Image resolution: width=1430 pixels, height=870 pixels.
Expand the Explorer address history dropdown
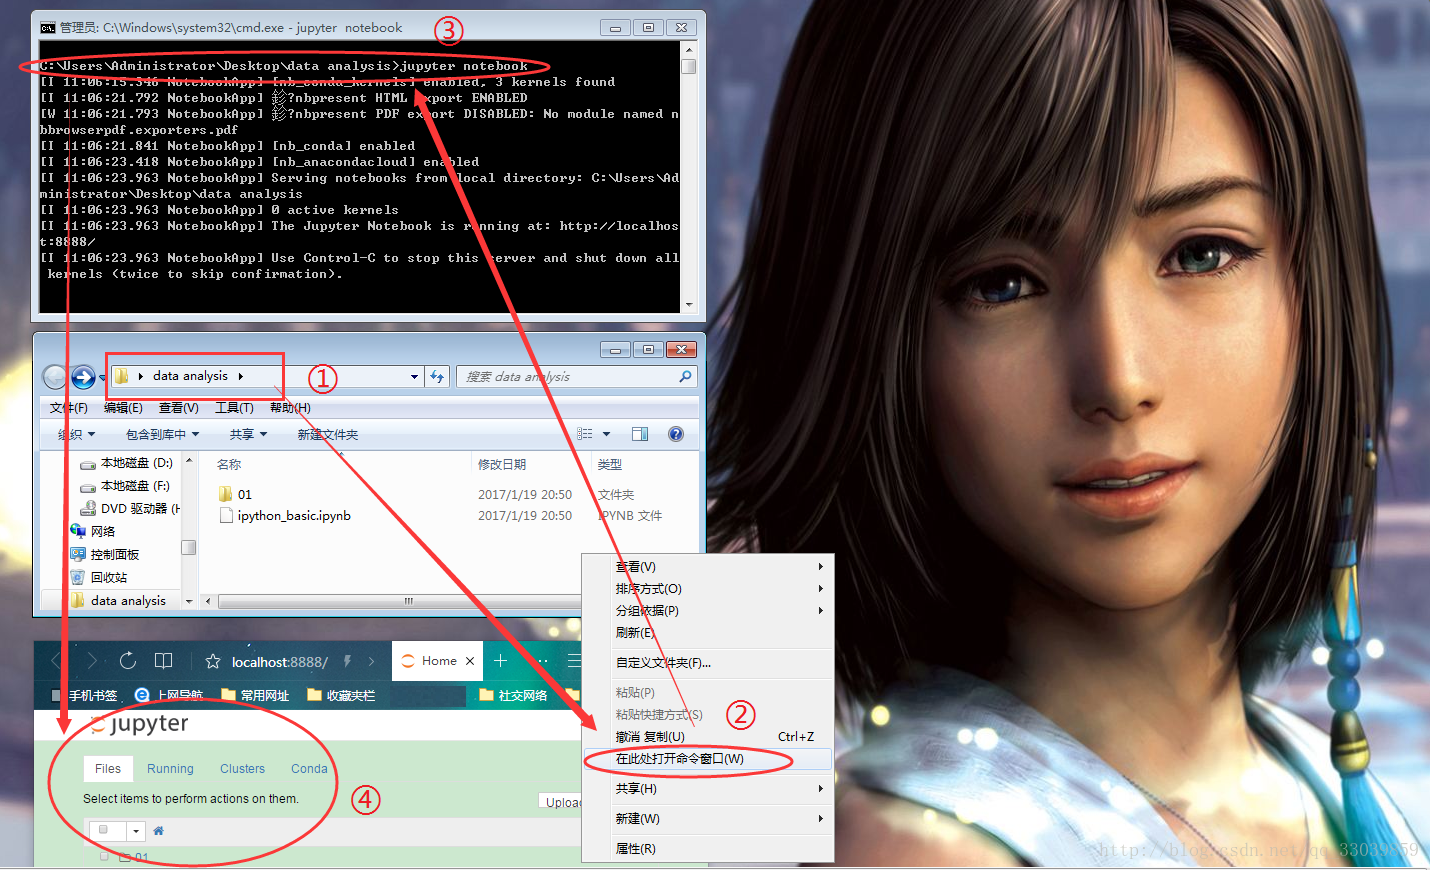click(x=414, y=377)
